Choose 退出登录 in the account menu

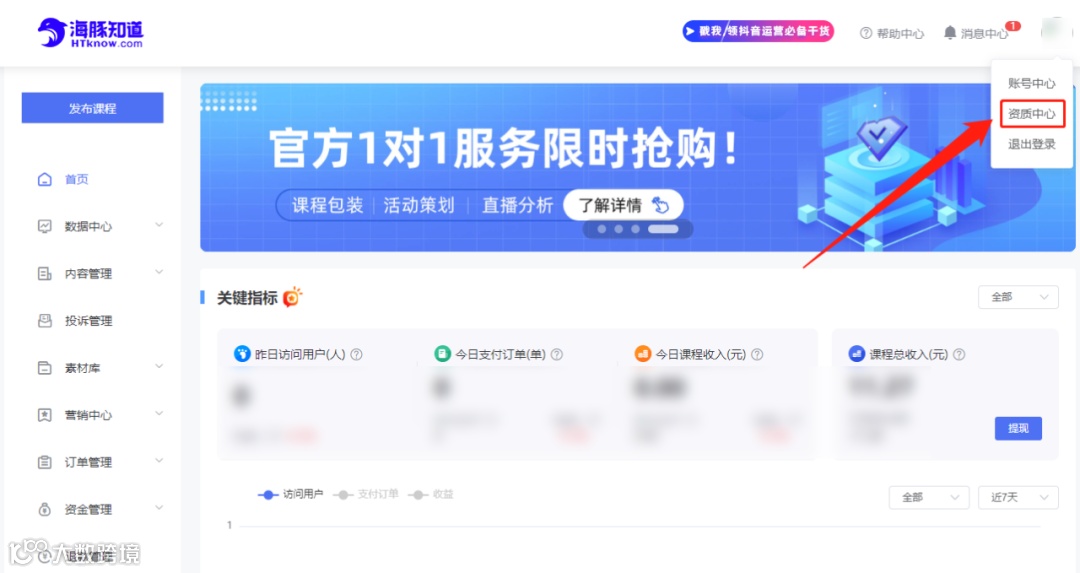point(1031,144)
